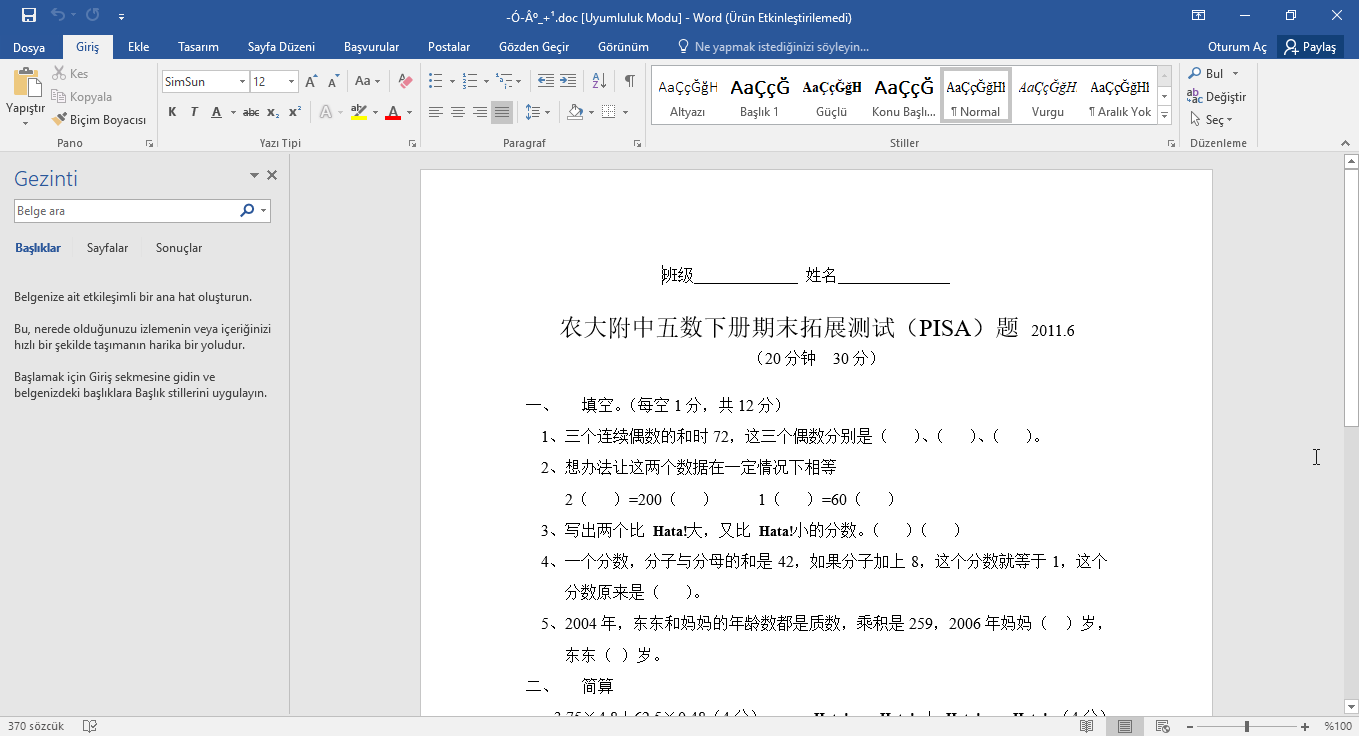Viewport: 1359px width, 736px height.
Task: Apply the Başlık 1 heading style
Action: (759, 96)
